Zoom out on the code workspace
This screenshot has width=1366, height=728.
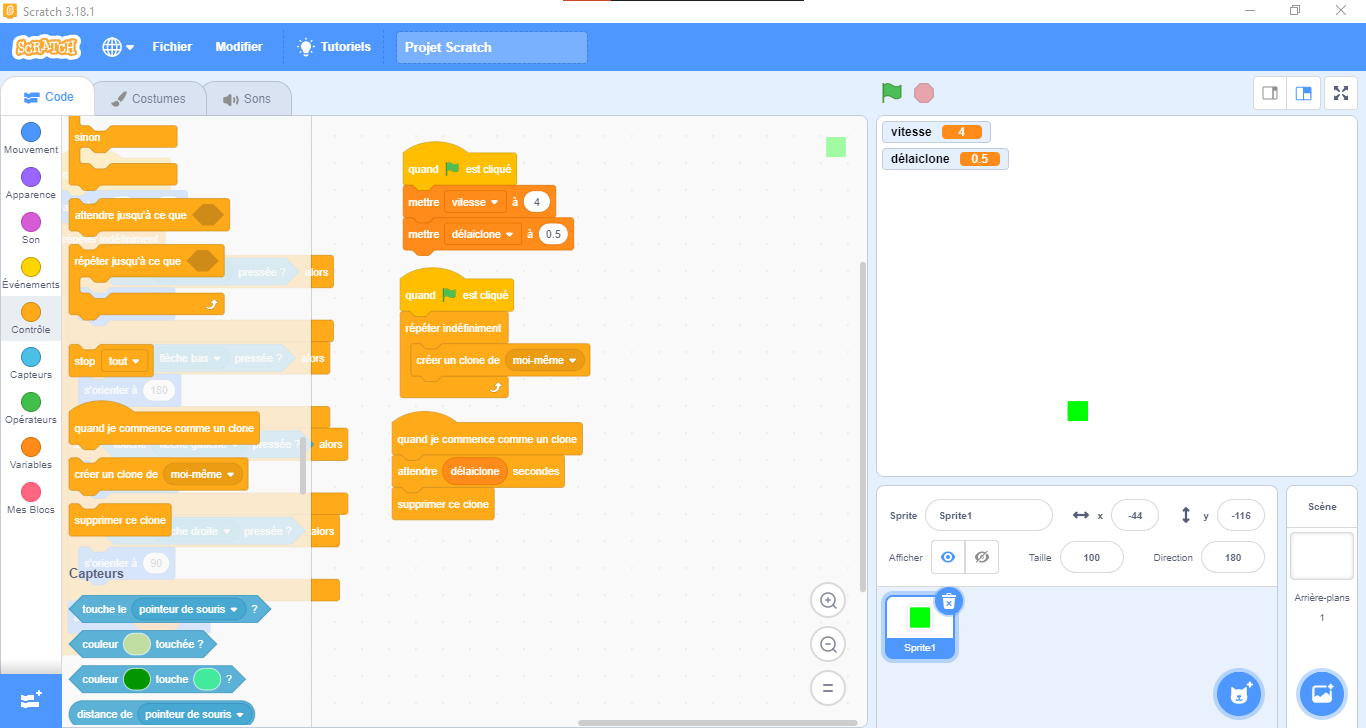point(828,645)
